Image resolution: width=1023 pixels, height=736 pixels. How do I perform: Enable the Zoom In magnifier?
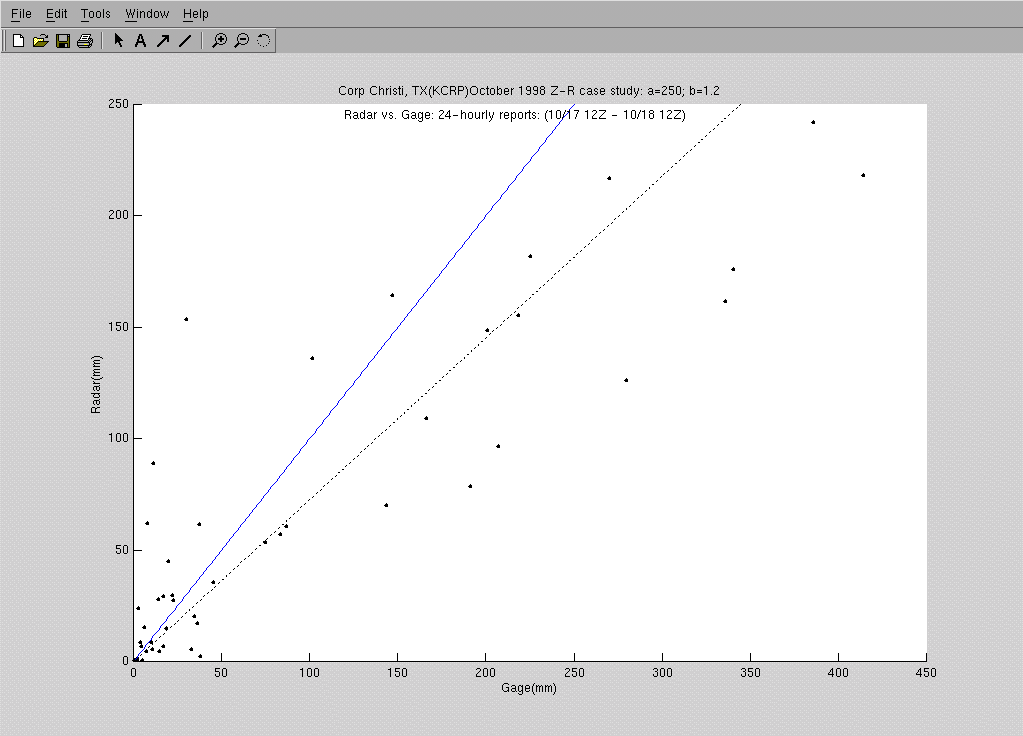click(x=220, y=40)
